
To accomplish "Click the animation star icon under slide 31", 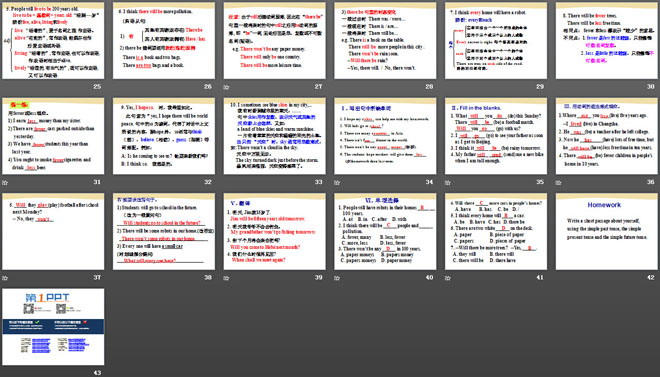I will 5,183.
